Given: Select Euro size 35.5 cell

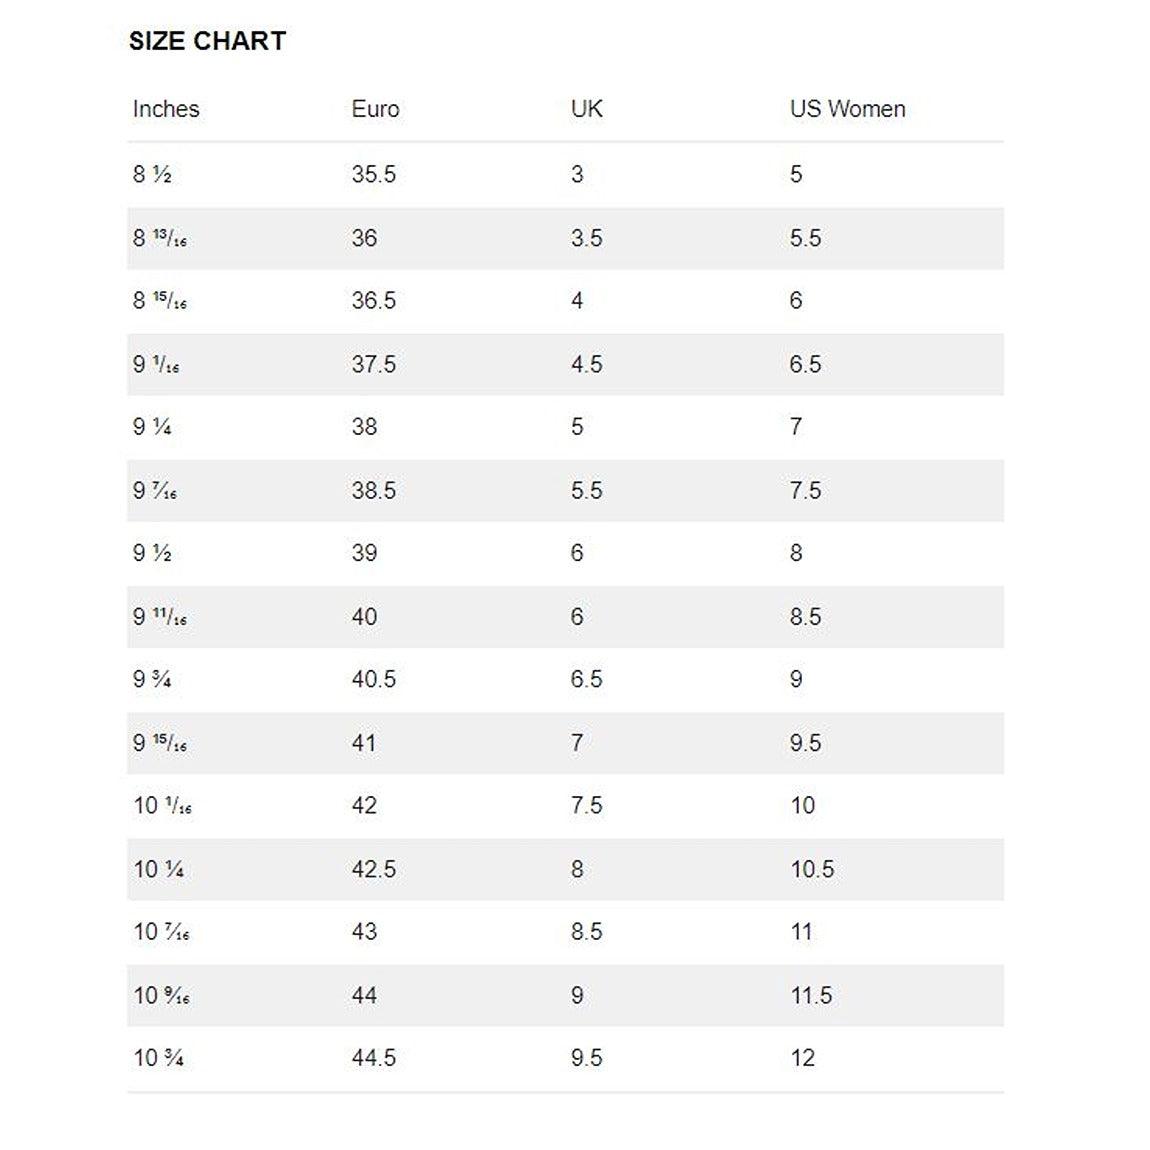Looking at the screenshot, I should point(373,174).
